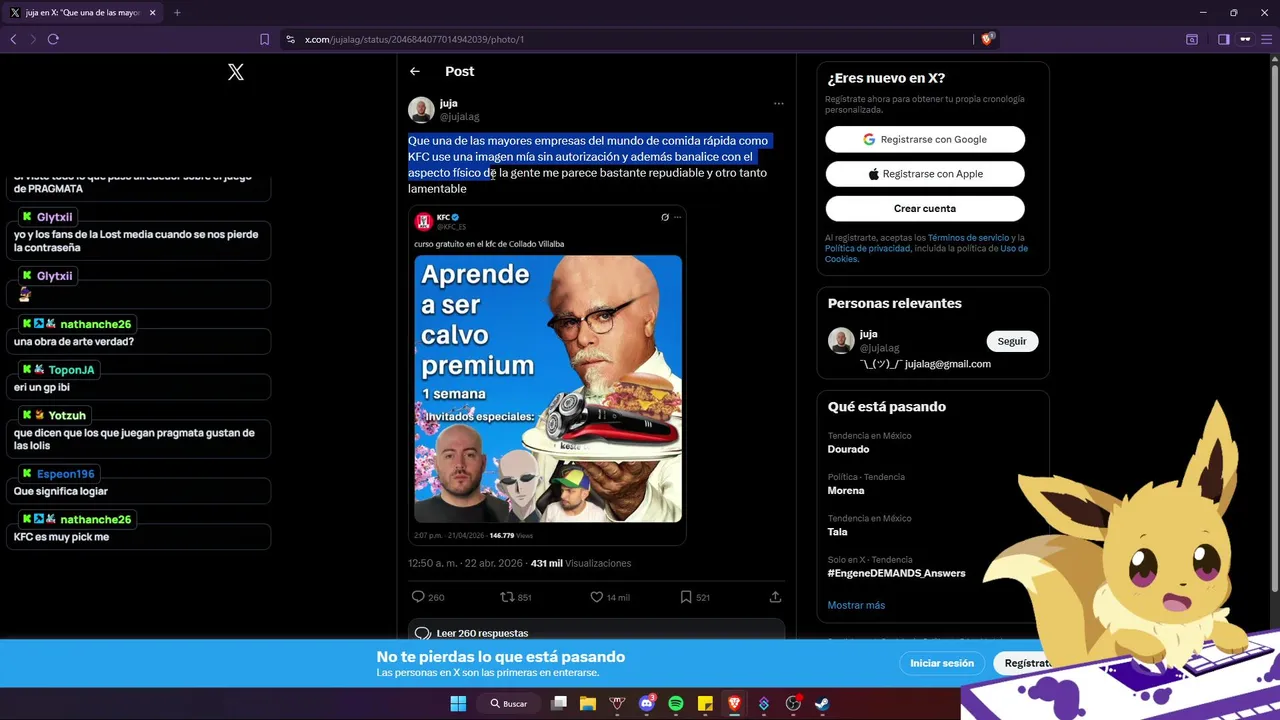Screen dimensions: 1280x720
Task: Open the Aprende a ser calvo premium image
Action: click(x=548, y=389)
